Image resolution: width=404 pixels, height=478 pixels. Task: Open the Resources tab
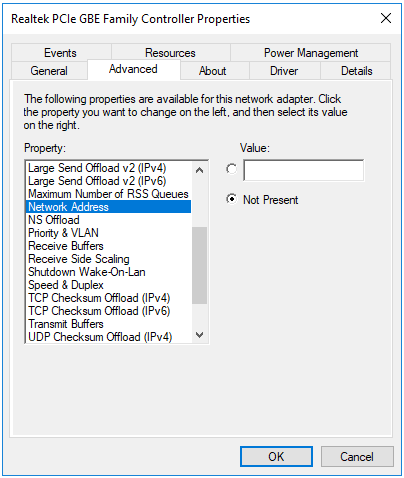point(170,53)
